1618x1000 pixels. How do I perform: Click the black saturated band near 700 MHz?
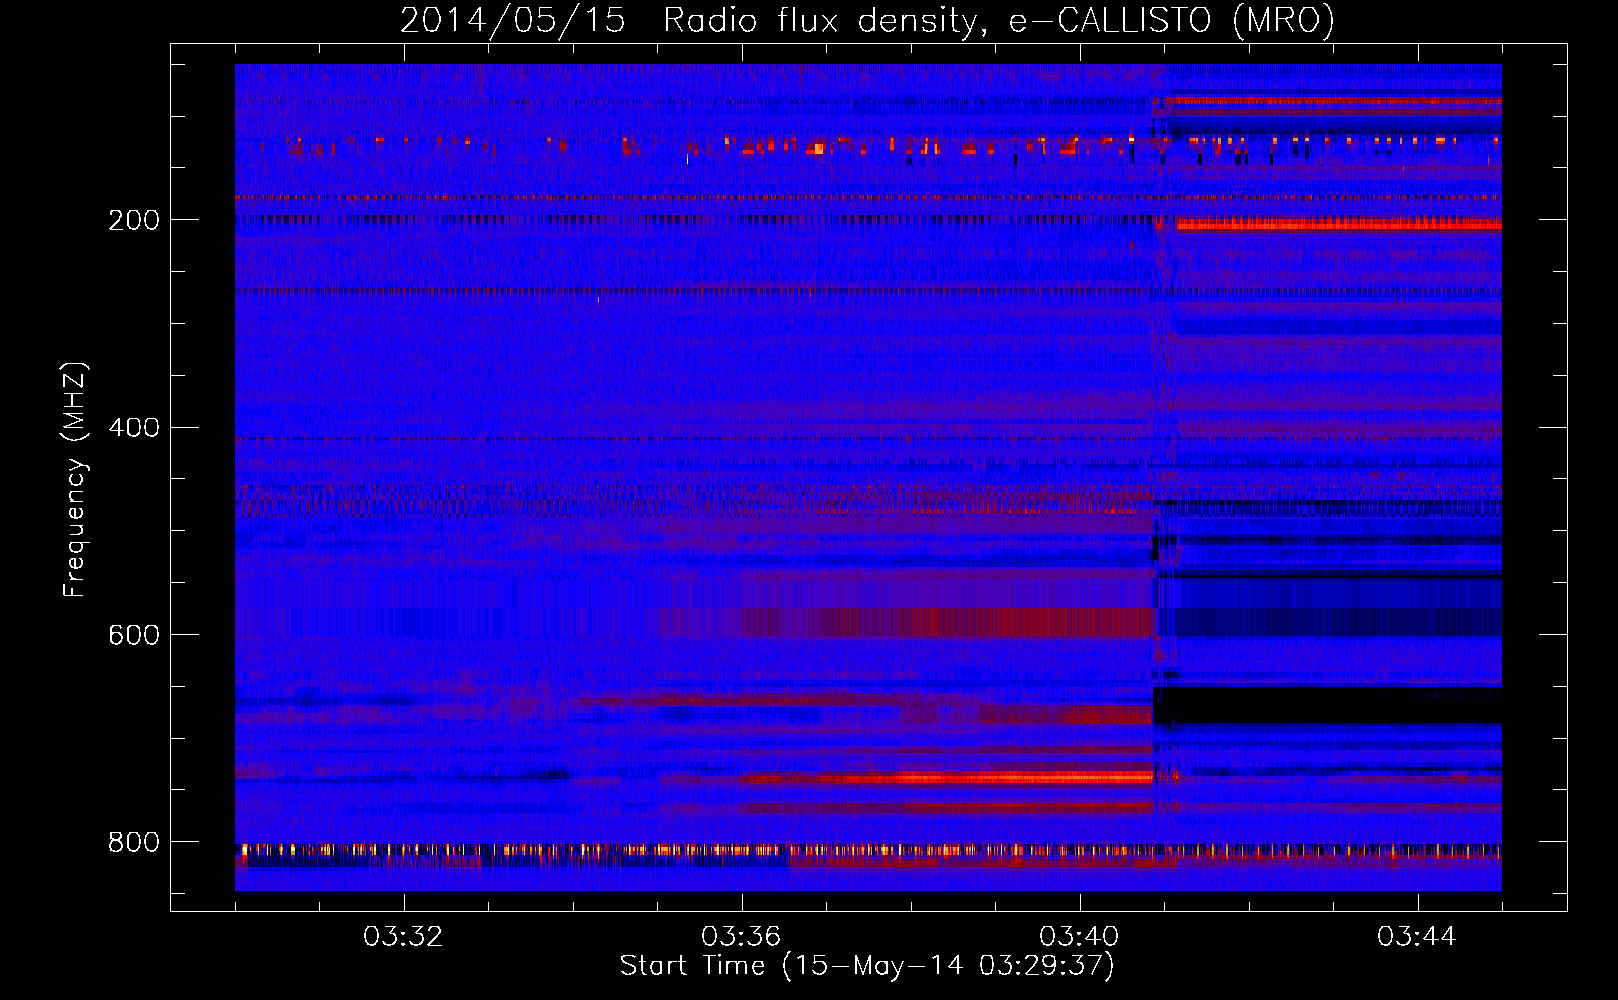1327,705
